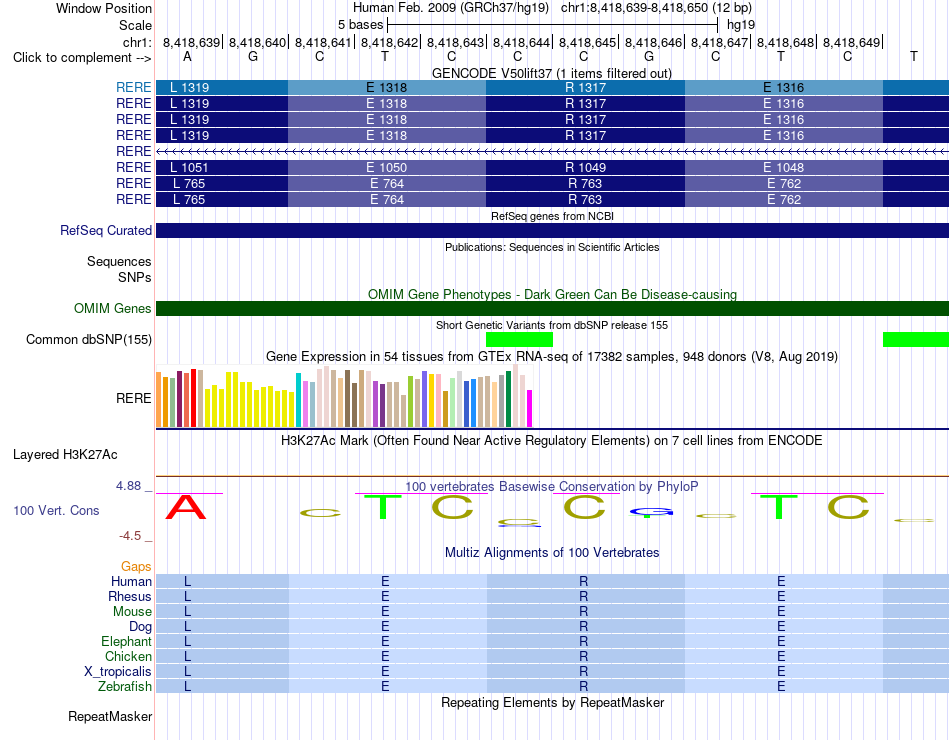
Task: Click 'L 1319' in the light-blue RERE transcript
Action: tap(189, 87)
